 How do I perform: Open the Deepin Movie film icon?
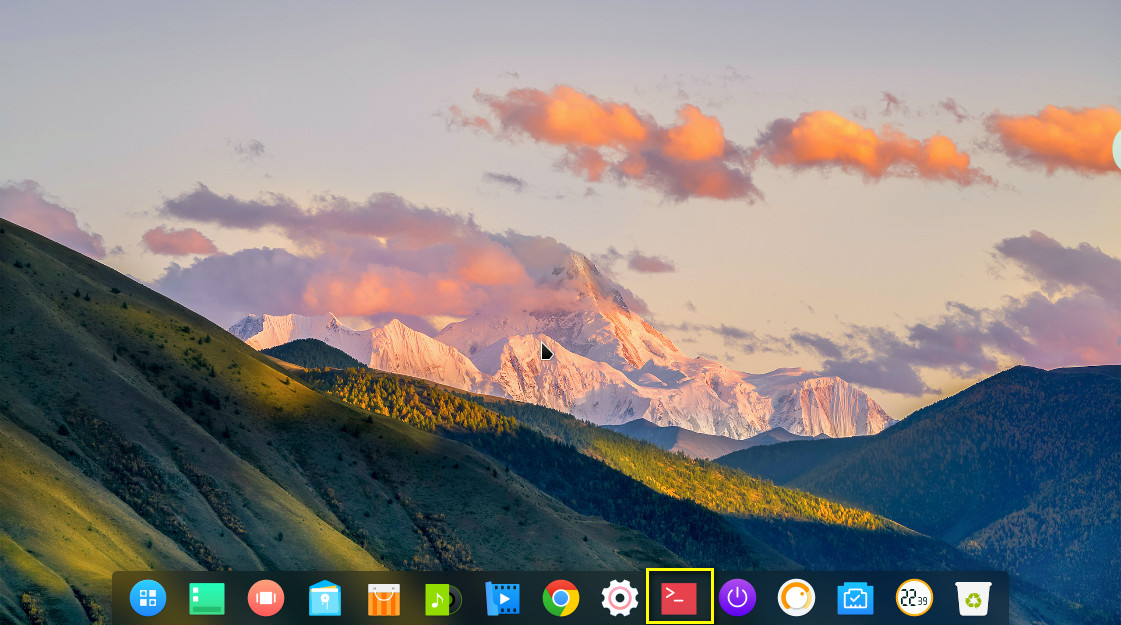(502, 599)
